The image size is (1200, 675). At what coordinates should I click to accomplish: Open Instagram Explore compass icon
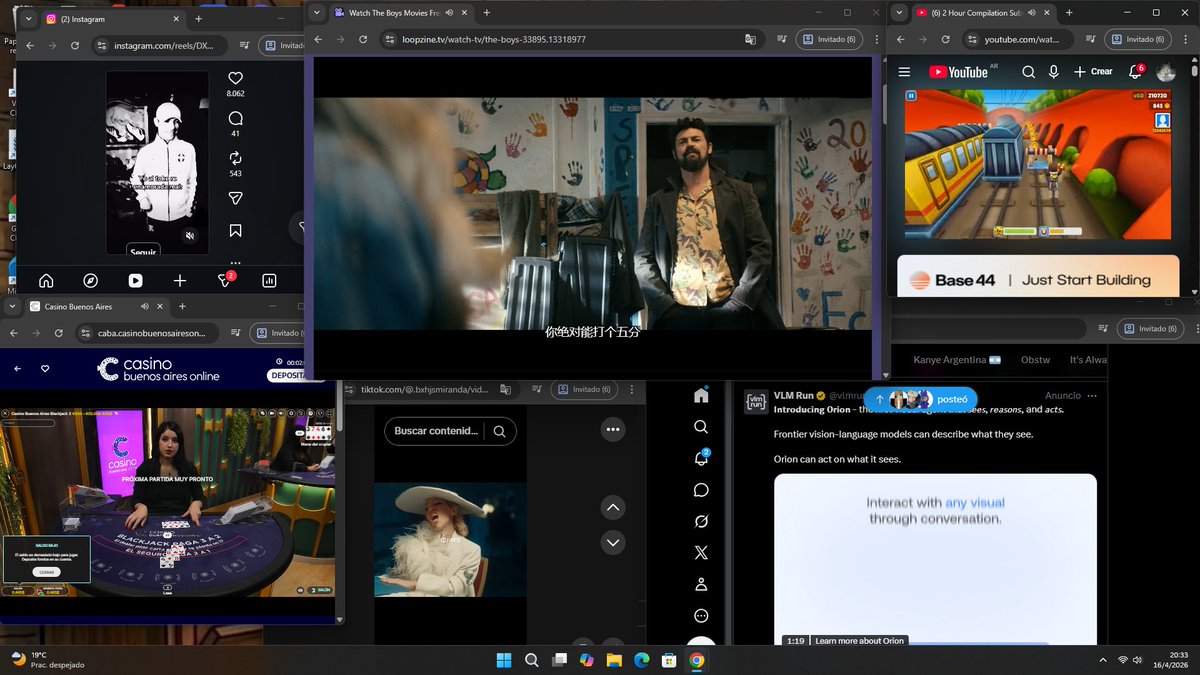click(90, 281)
